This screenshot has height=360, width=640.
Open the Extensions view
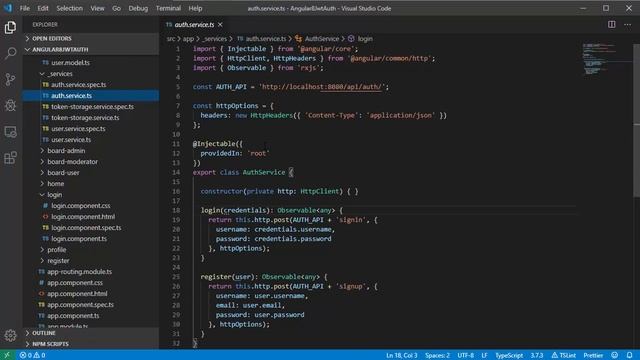(11, 158)
